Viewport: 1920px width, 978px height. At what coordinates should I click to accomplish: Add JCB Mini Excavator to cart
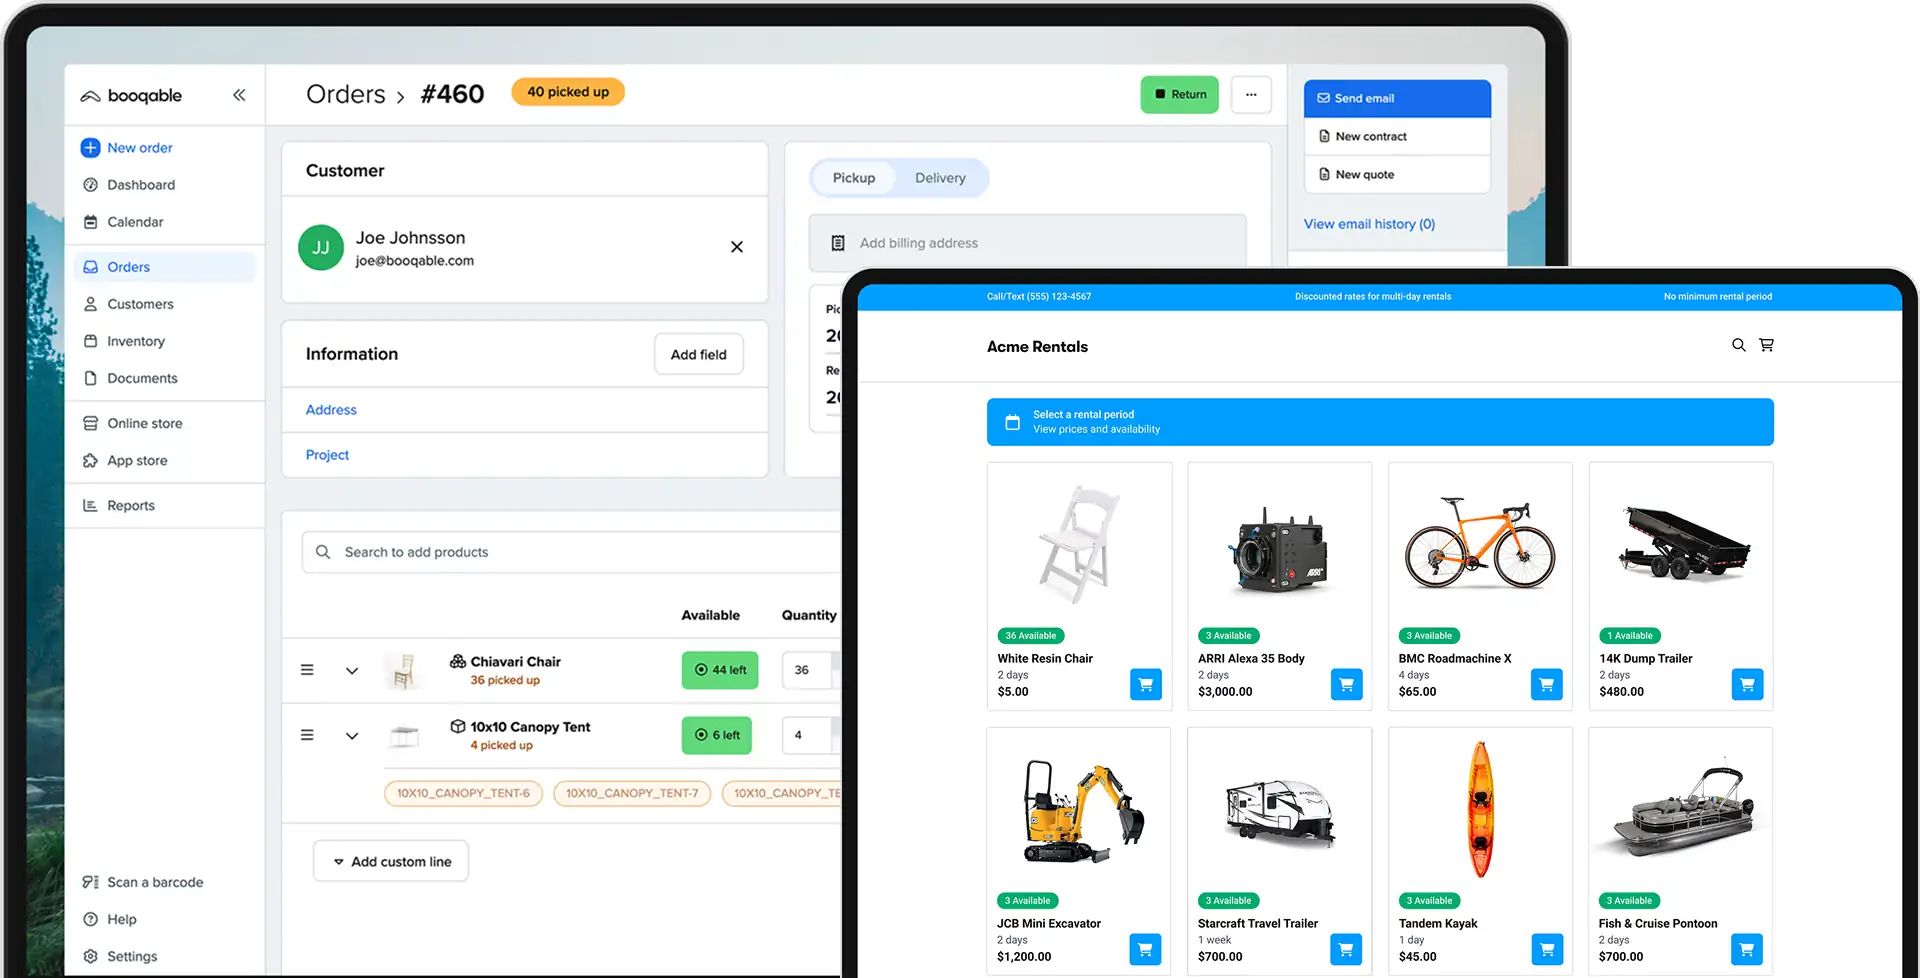click(1145, 950)
